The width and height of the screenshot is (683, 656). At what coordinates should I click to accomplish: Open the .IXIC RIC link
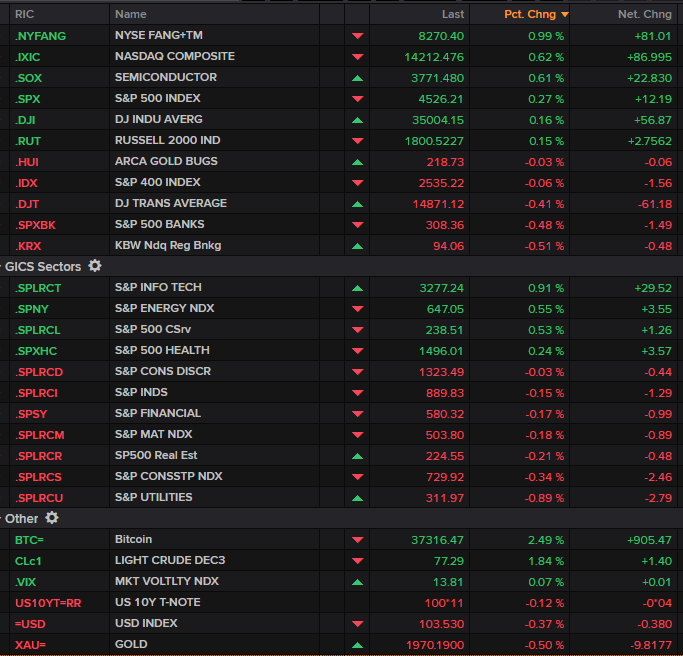click(27, 57)
